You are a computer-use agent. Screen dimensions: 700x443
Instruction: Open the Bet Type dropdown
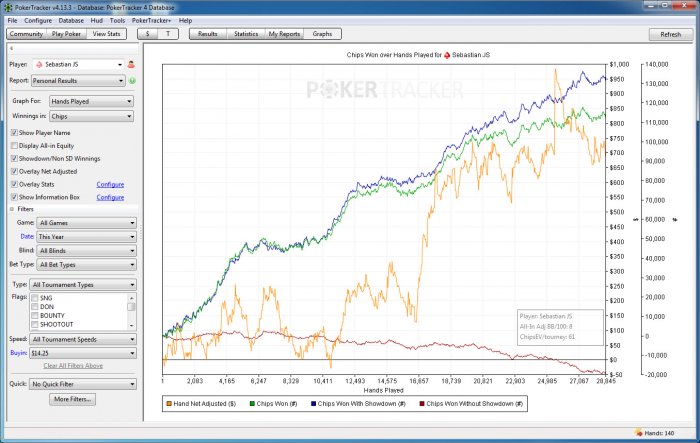tap(87, 265)
